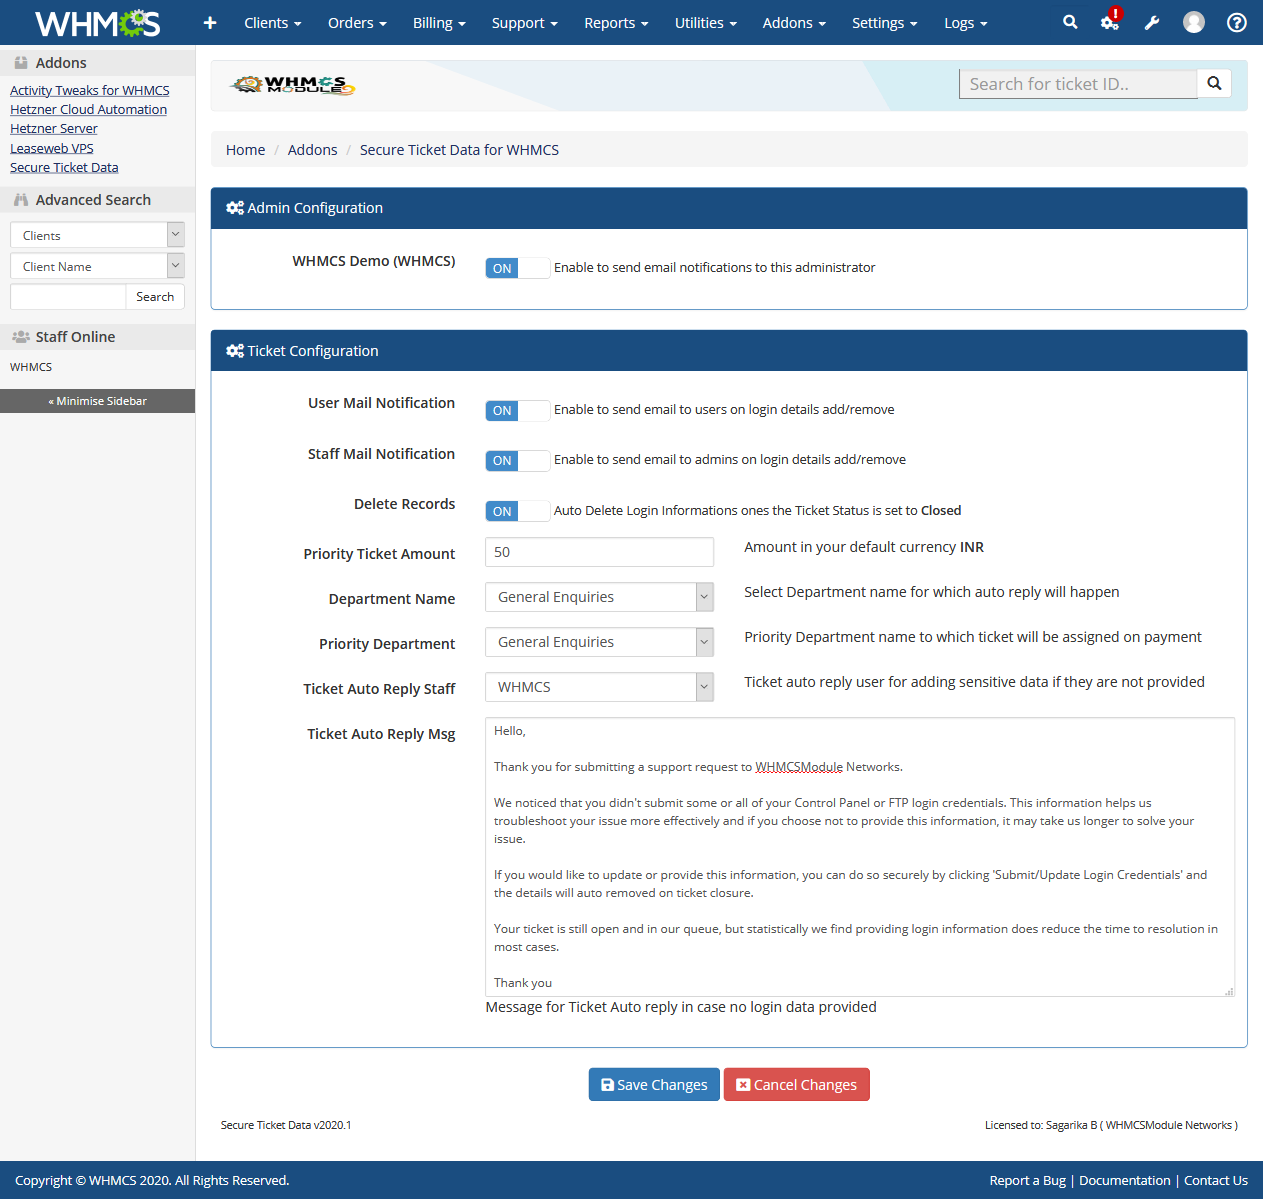Open the wrench setup icon
Screen dimensions: 1263x1199
1152,22
